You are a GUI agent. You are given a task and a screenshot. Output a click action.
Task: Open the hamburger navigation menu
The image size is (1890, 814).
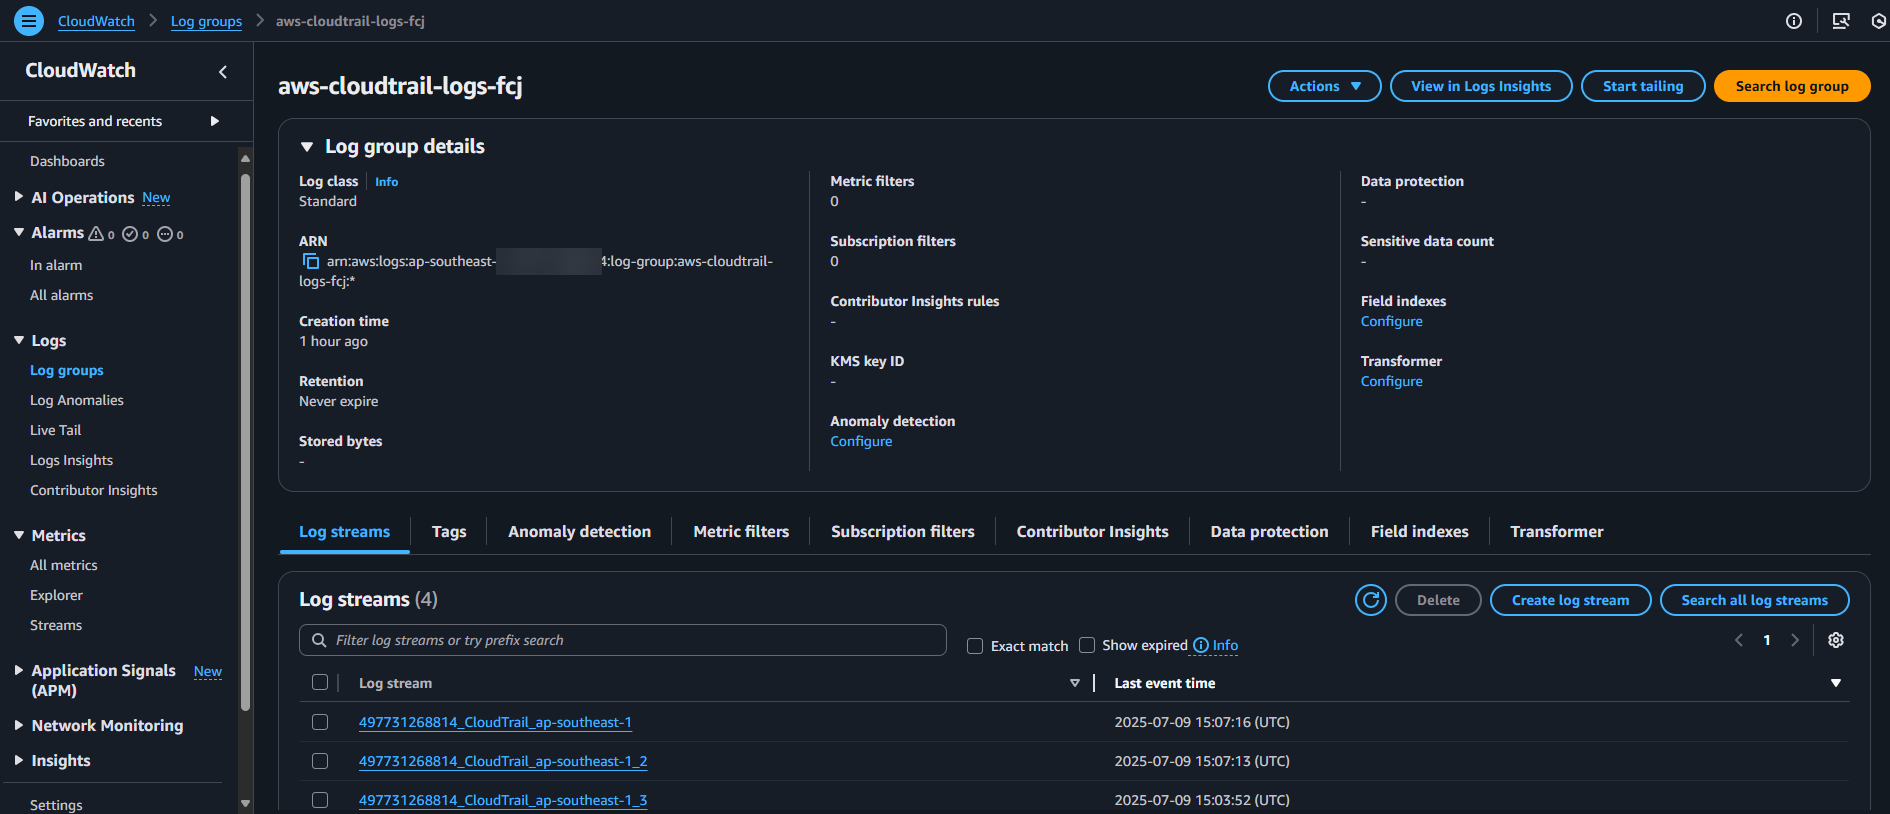(x=29, y=20)
